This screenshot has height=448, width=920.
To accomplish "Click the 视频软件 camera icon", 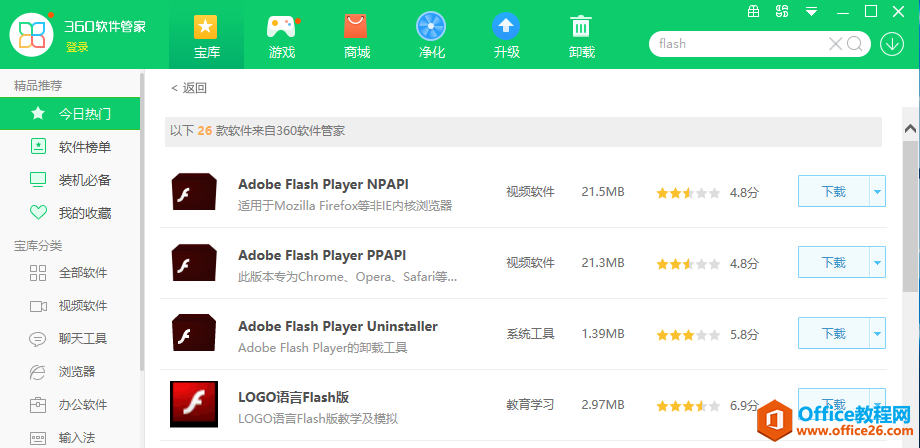I will 38,306.
